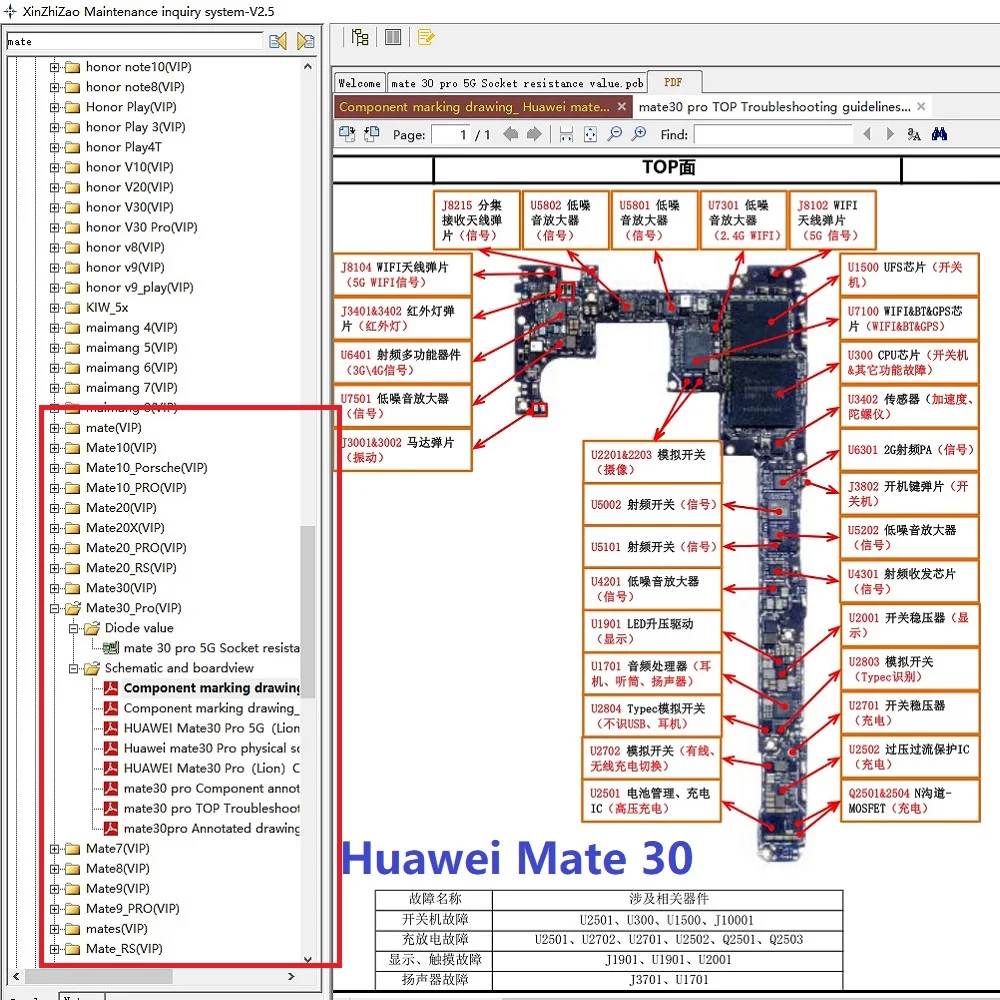Screen dimensions: 1000x1000
Task: Click the search-next icon beside the search box
Action: click(x=305, y=41)
